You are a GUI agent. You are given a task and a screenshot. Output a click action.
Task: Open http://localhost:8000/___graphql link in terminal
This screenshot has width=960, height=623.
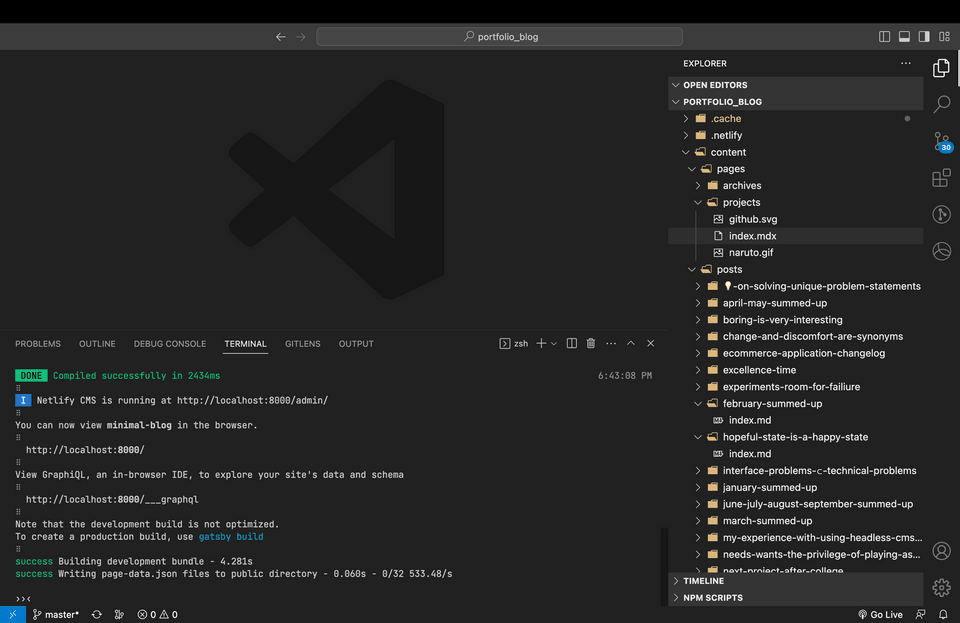click(x=112, y=499)
